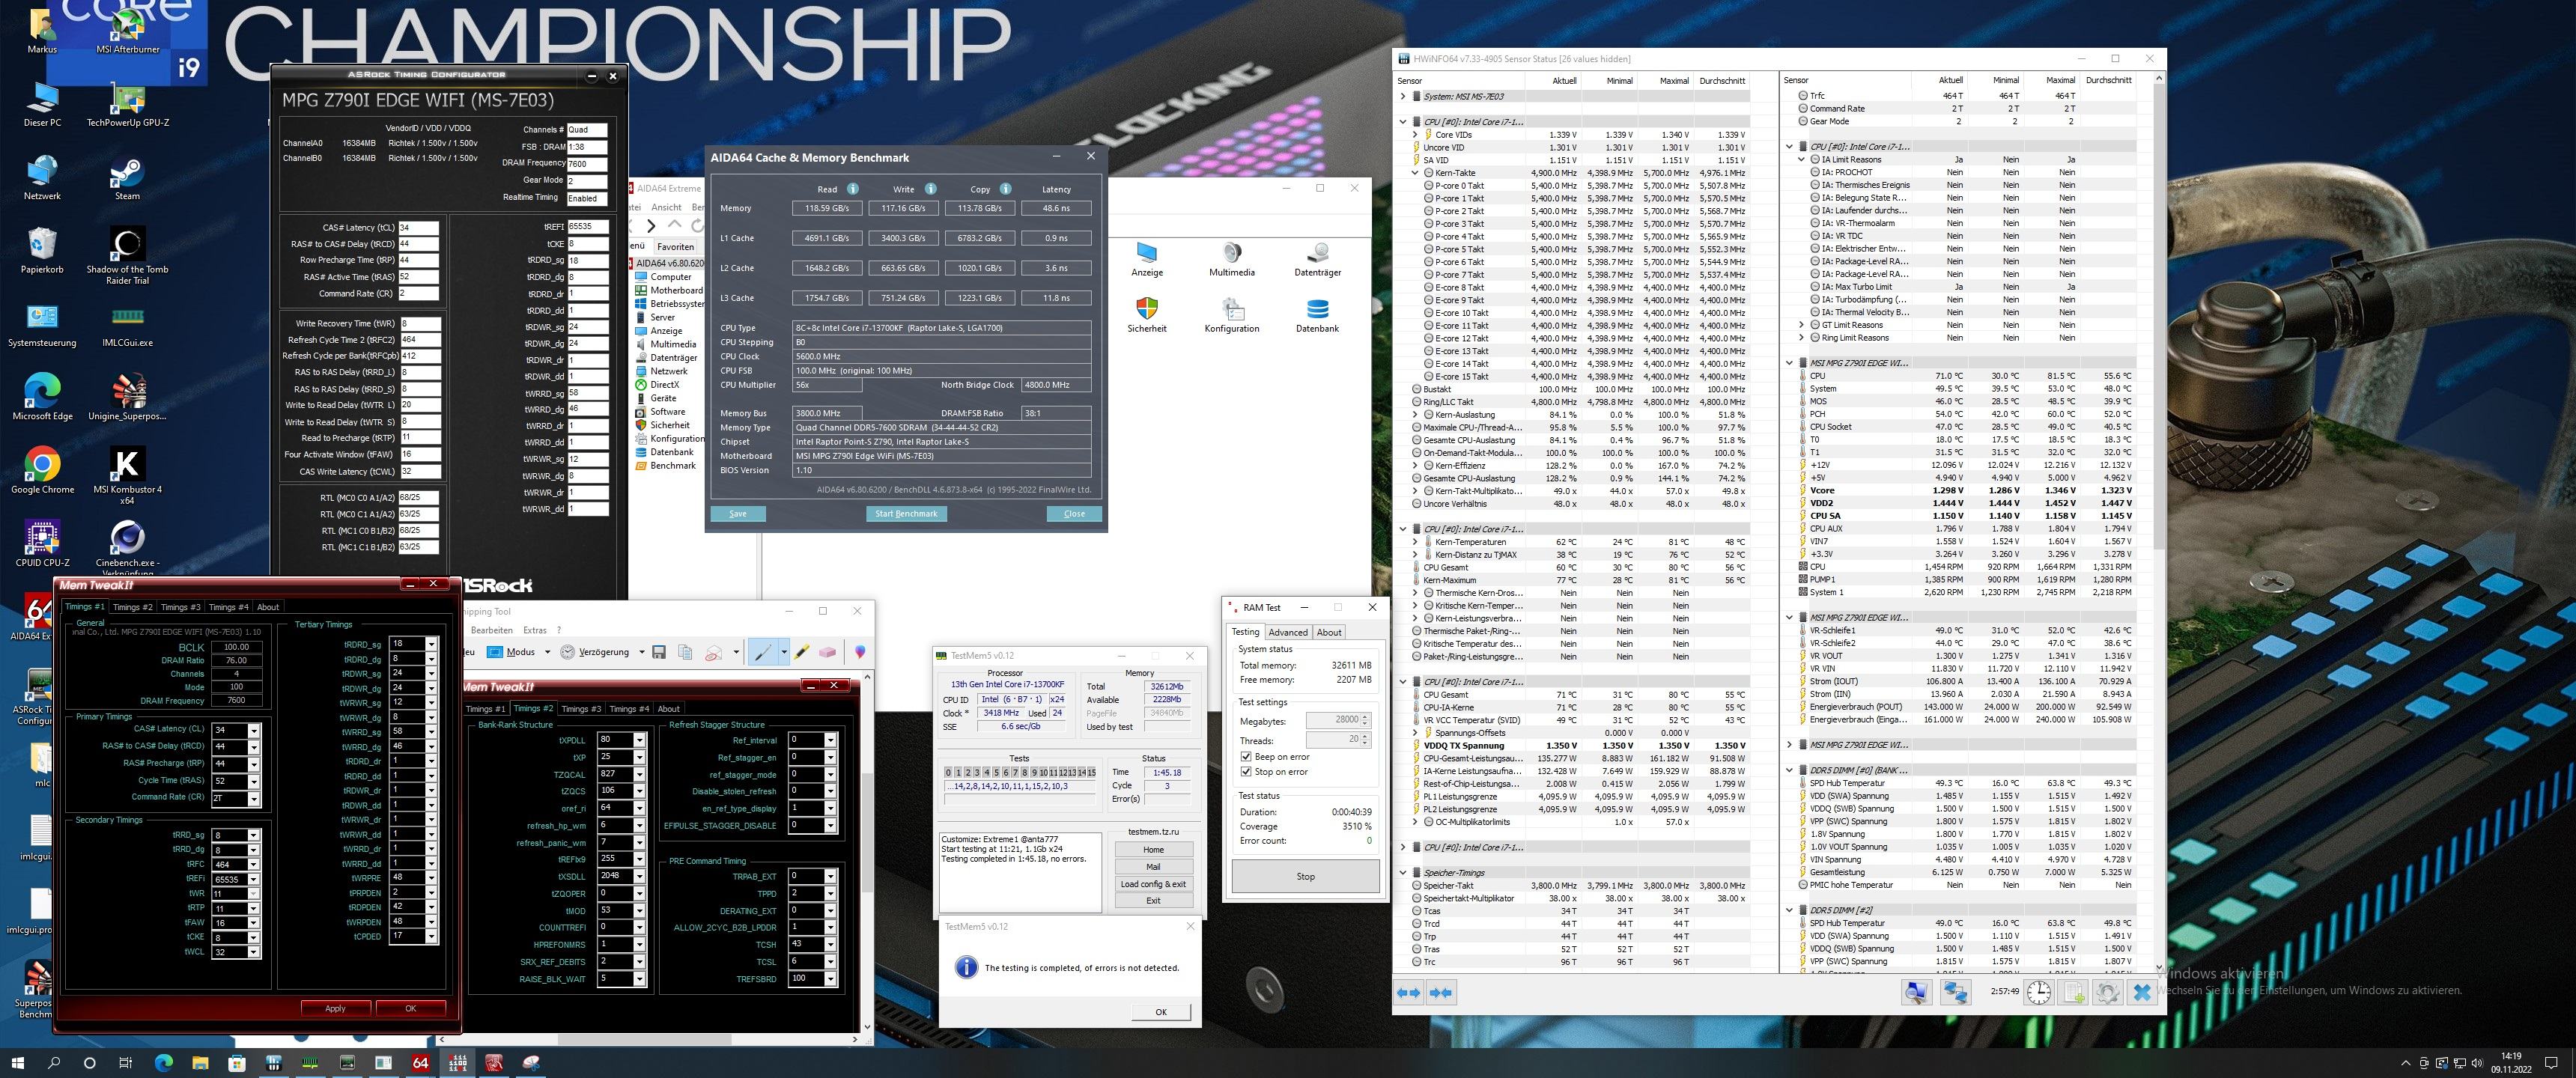The image size is (2576, 1078).
Task: Launch Steam from the desktop
Action: click(x=127, y=178)
